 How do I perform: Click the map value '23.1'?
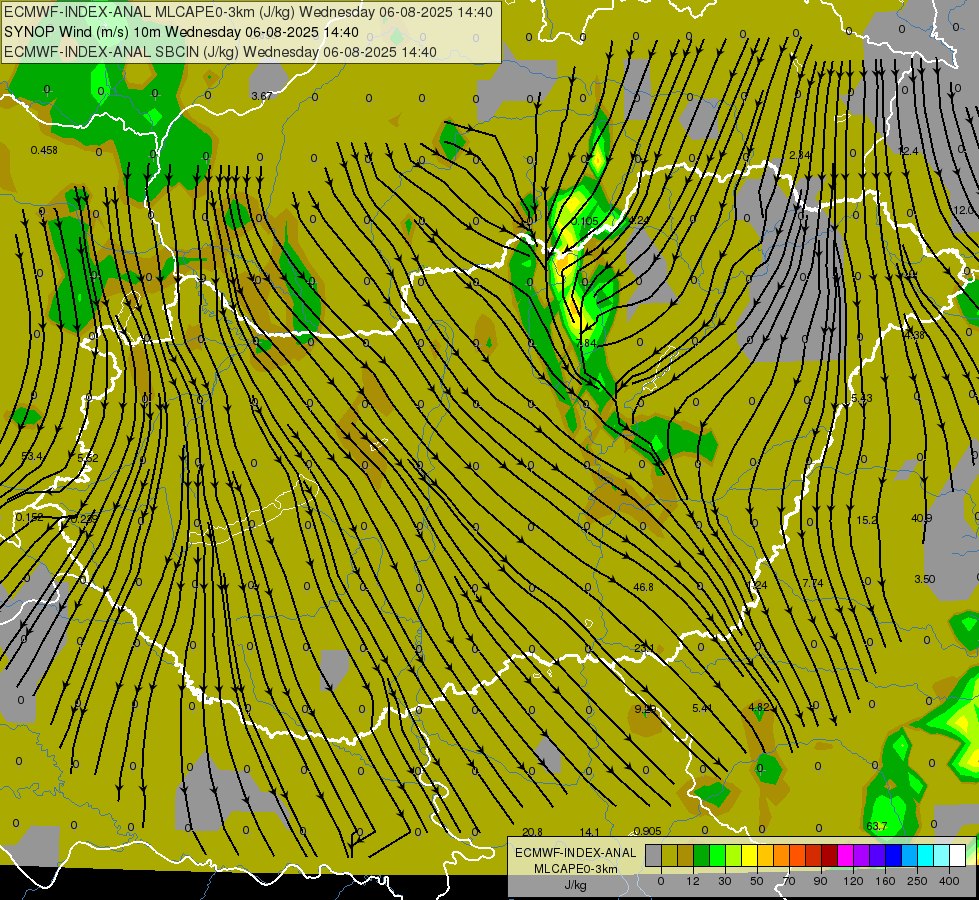click(x=644, y=648)
